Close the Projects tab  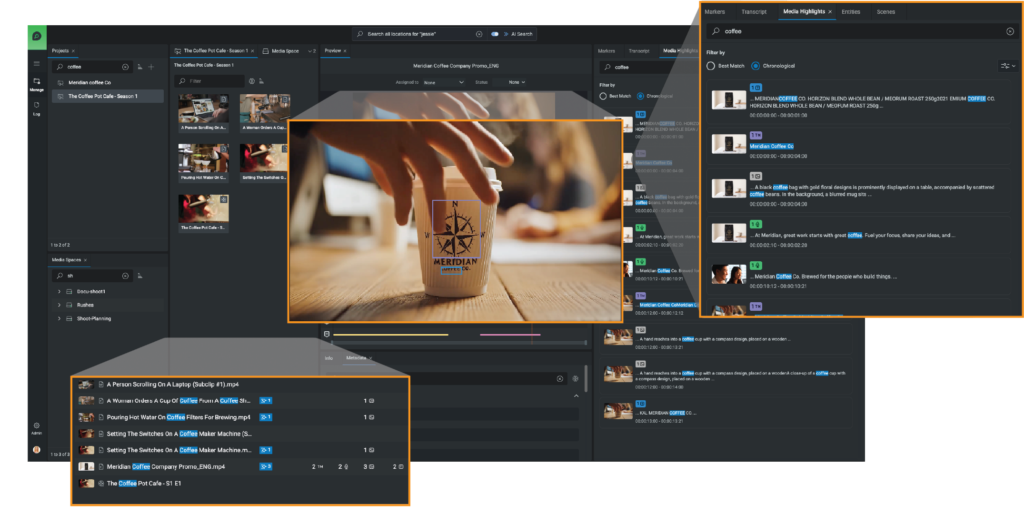(73, 51)
